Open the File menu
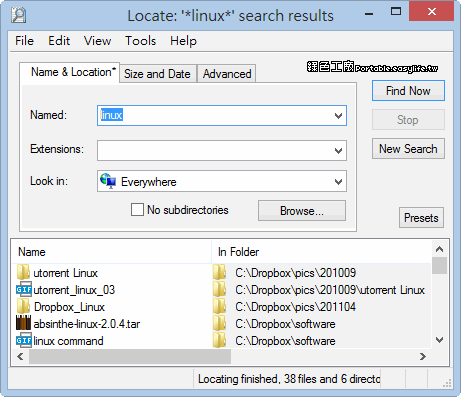 click(x=24, y=41)
